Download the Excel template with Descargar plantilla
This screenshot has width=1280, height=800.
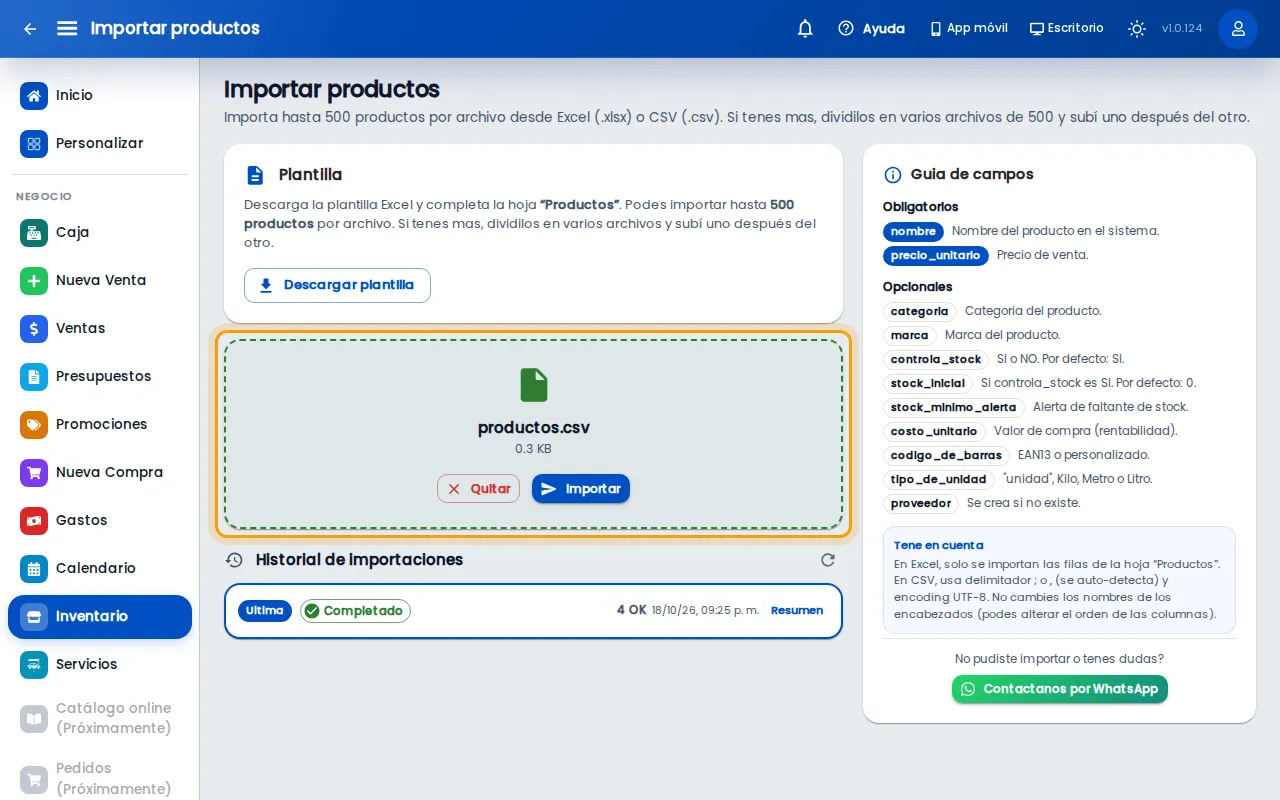pyautogui.click(x=337, y=285)
